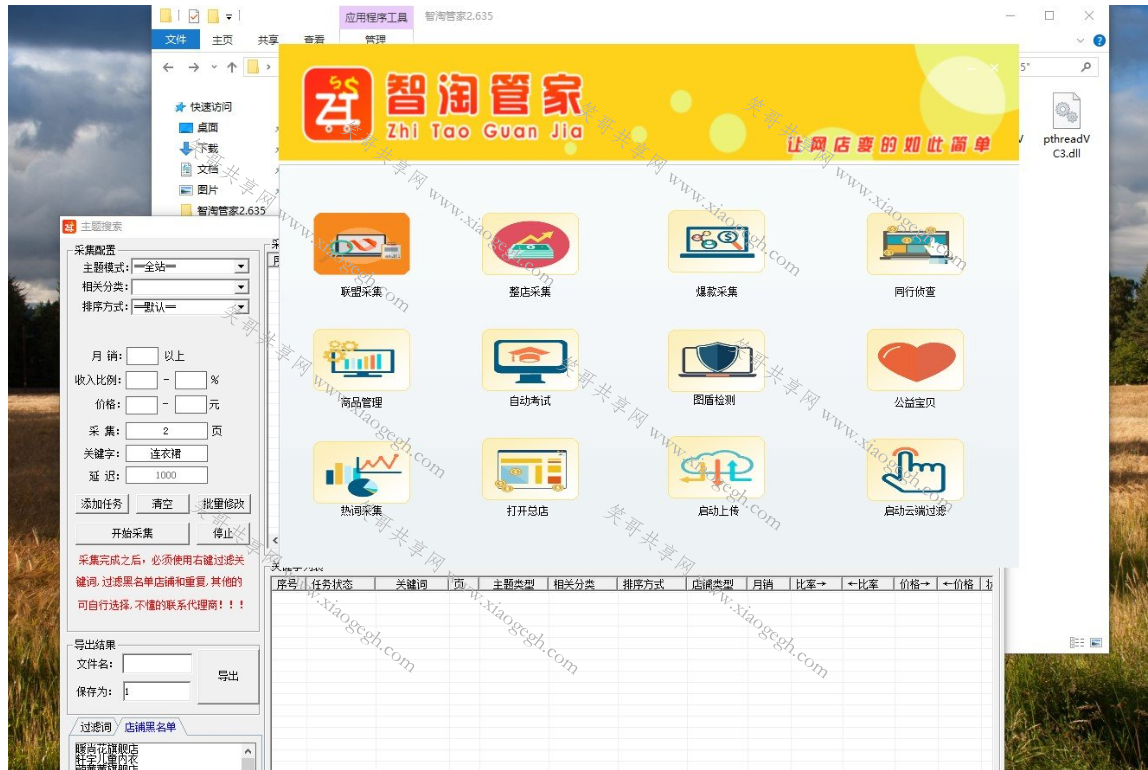Screen dimensions: 1148x770
Task: Select the pthreadVC3.dll file in Explorer
Action: click(1066, 125)
